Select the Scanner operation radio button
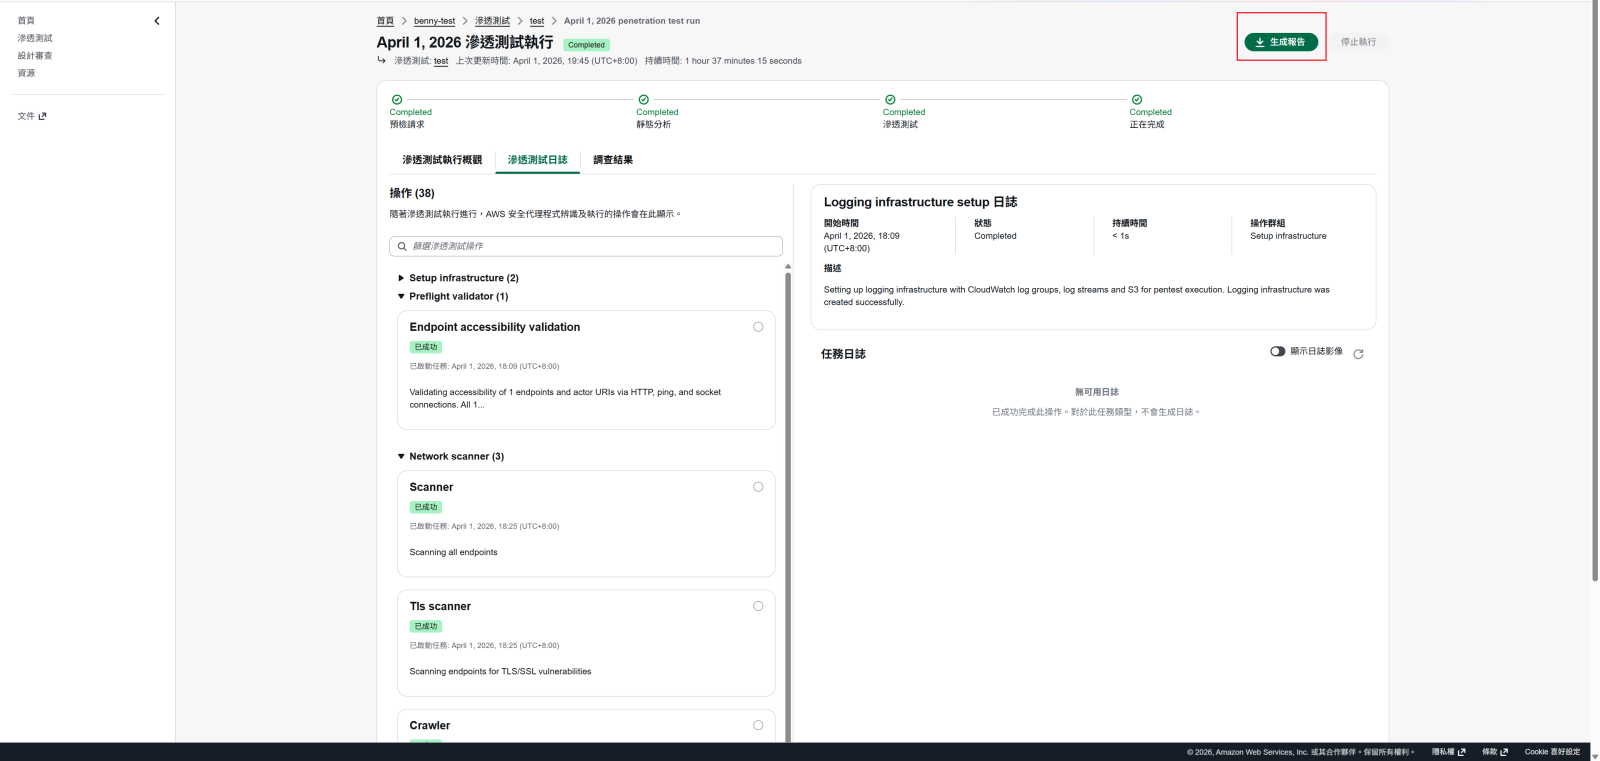The image size is (1600, 761). pyautogui.click(x=758, y=487)
